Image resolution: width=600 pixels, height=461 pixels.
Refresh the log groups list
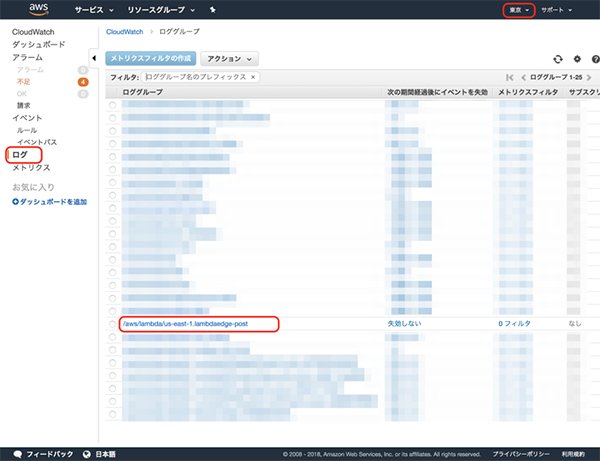tap(558, 60)
